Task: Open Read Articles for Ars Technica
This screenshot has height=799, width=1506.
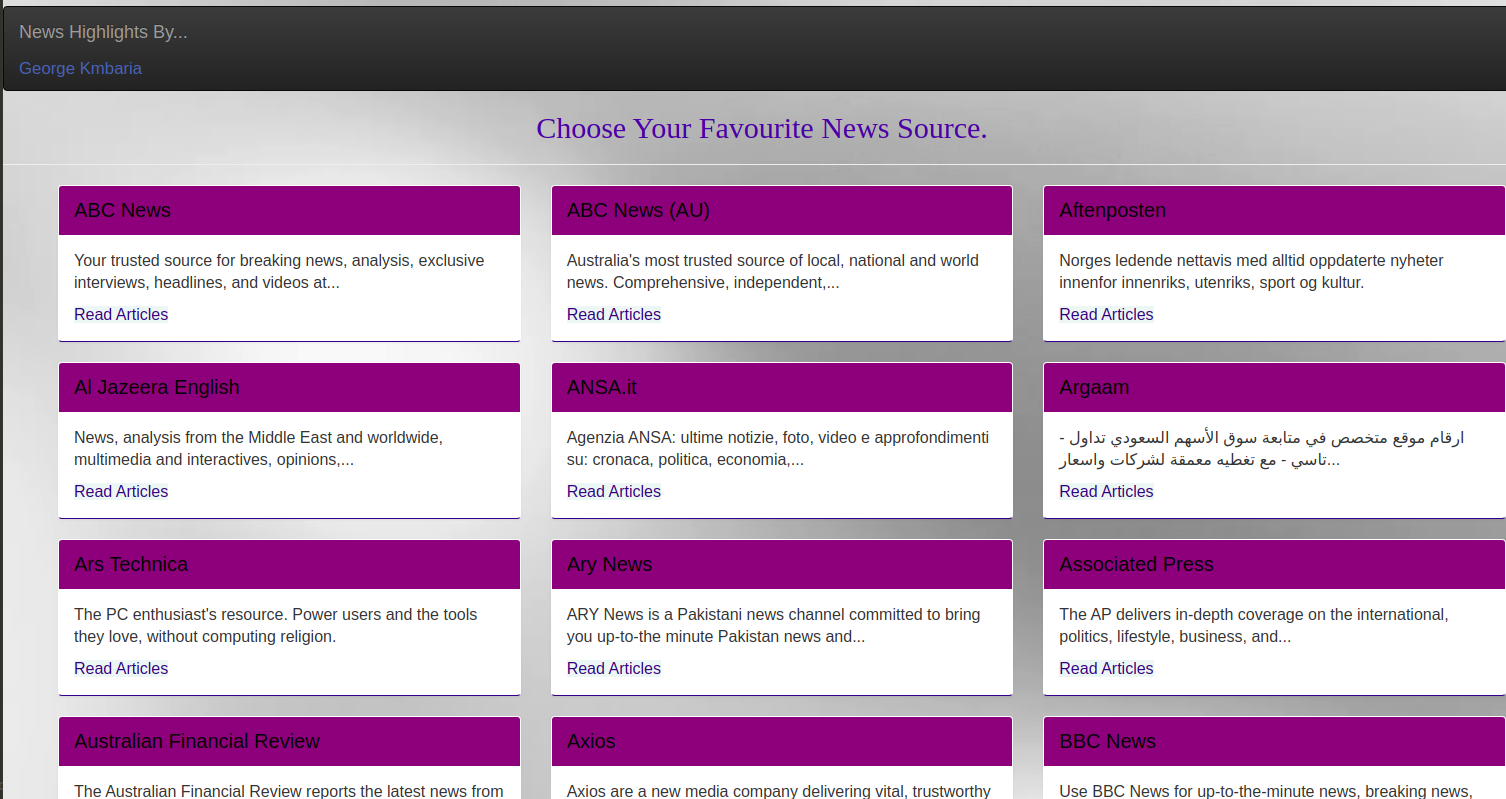Action: pos(121,668)
